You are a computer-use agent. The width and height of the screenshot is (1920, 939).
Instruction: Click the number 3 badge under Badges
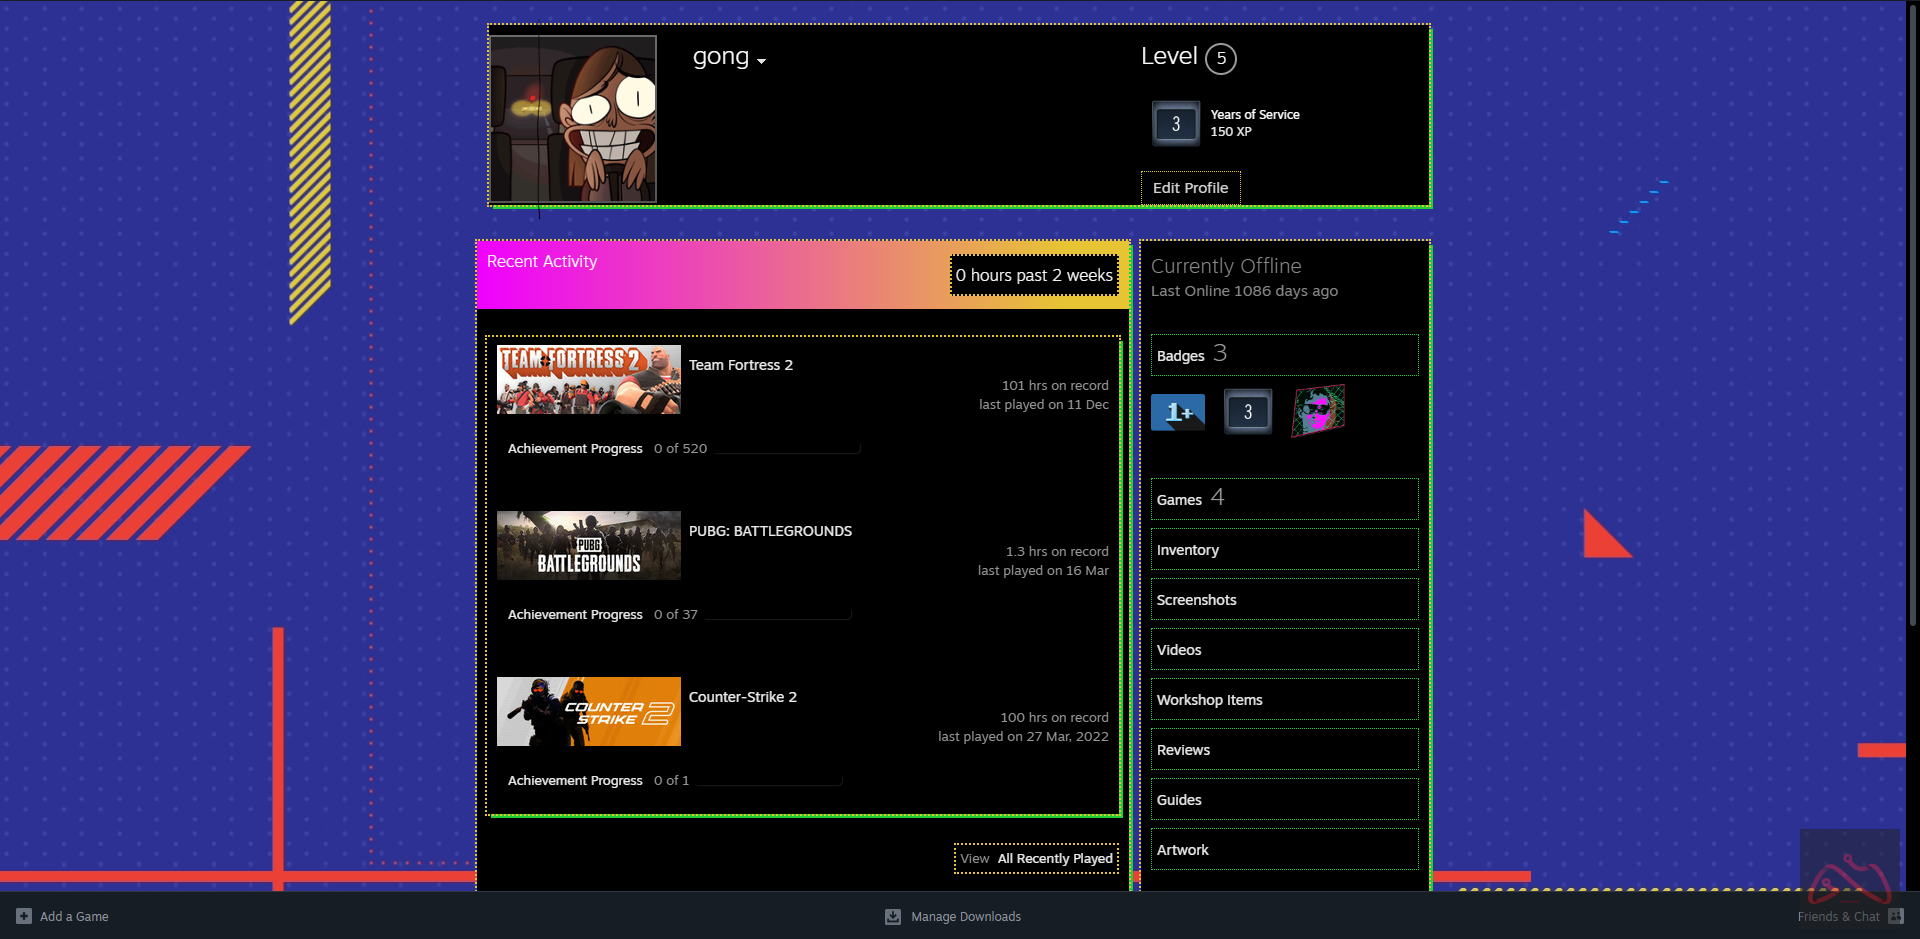pyautogui.click(x=1248, y=412)
